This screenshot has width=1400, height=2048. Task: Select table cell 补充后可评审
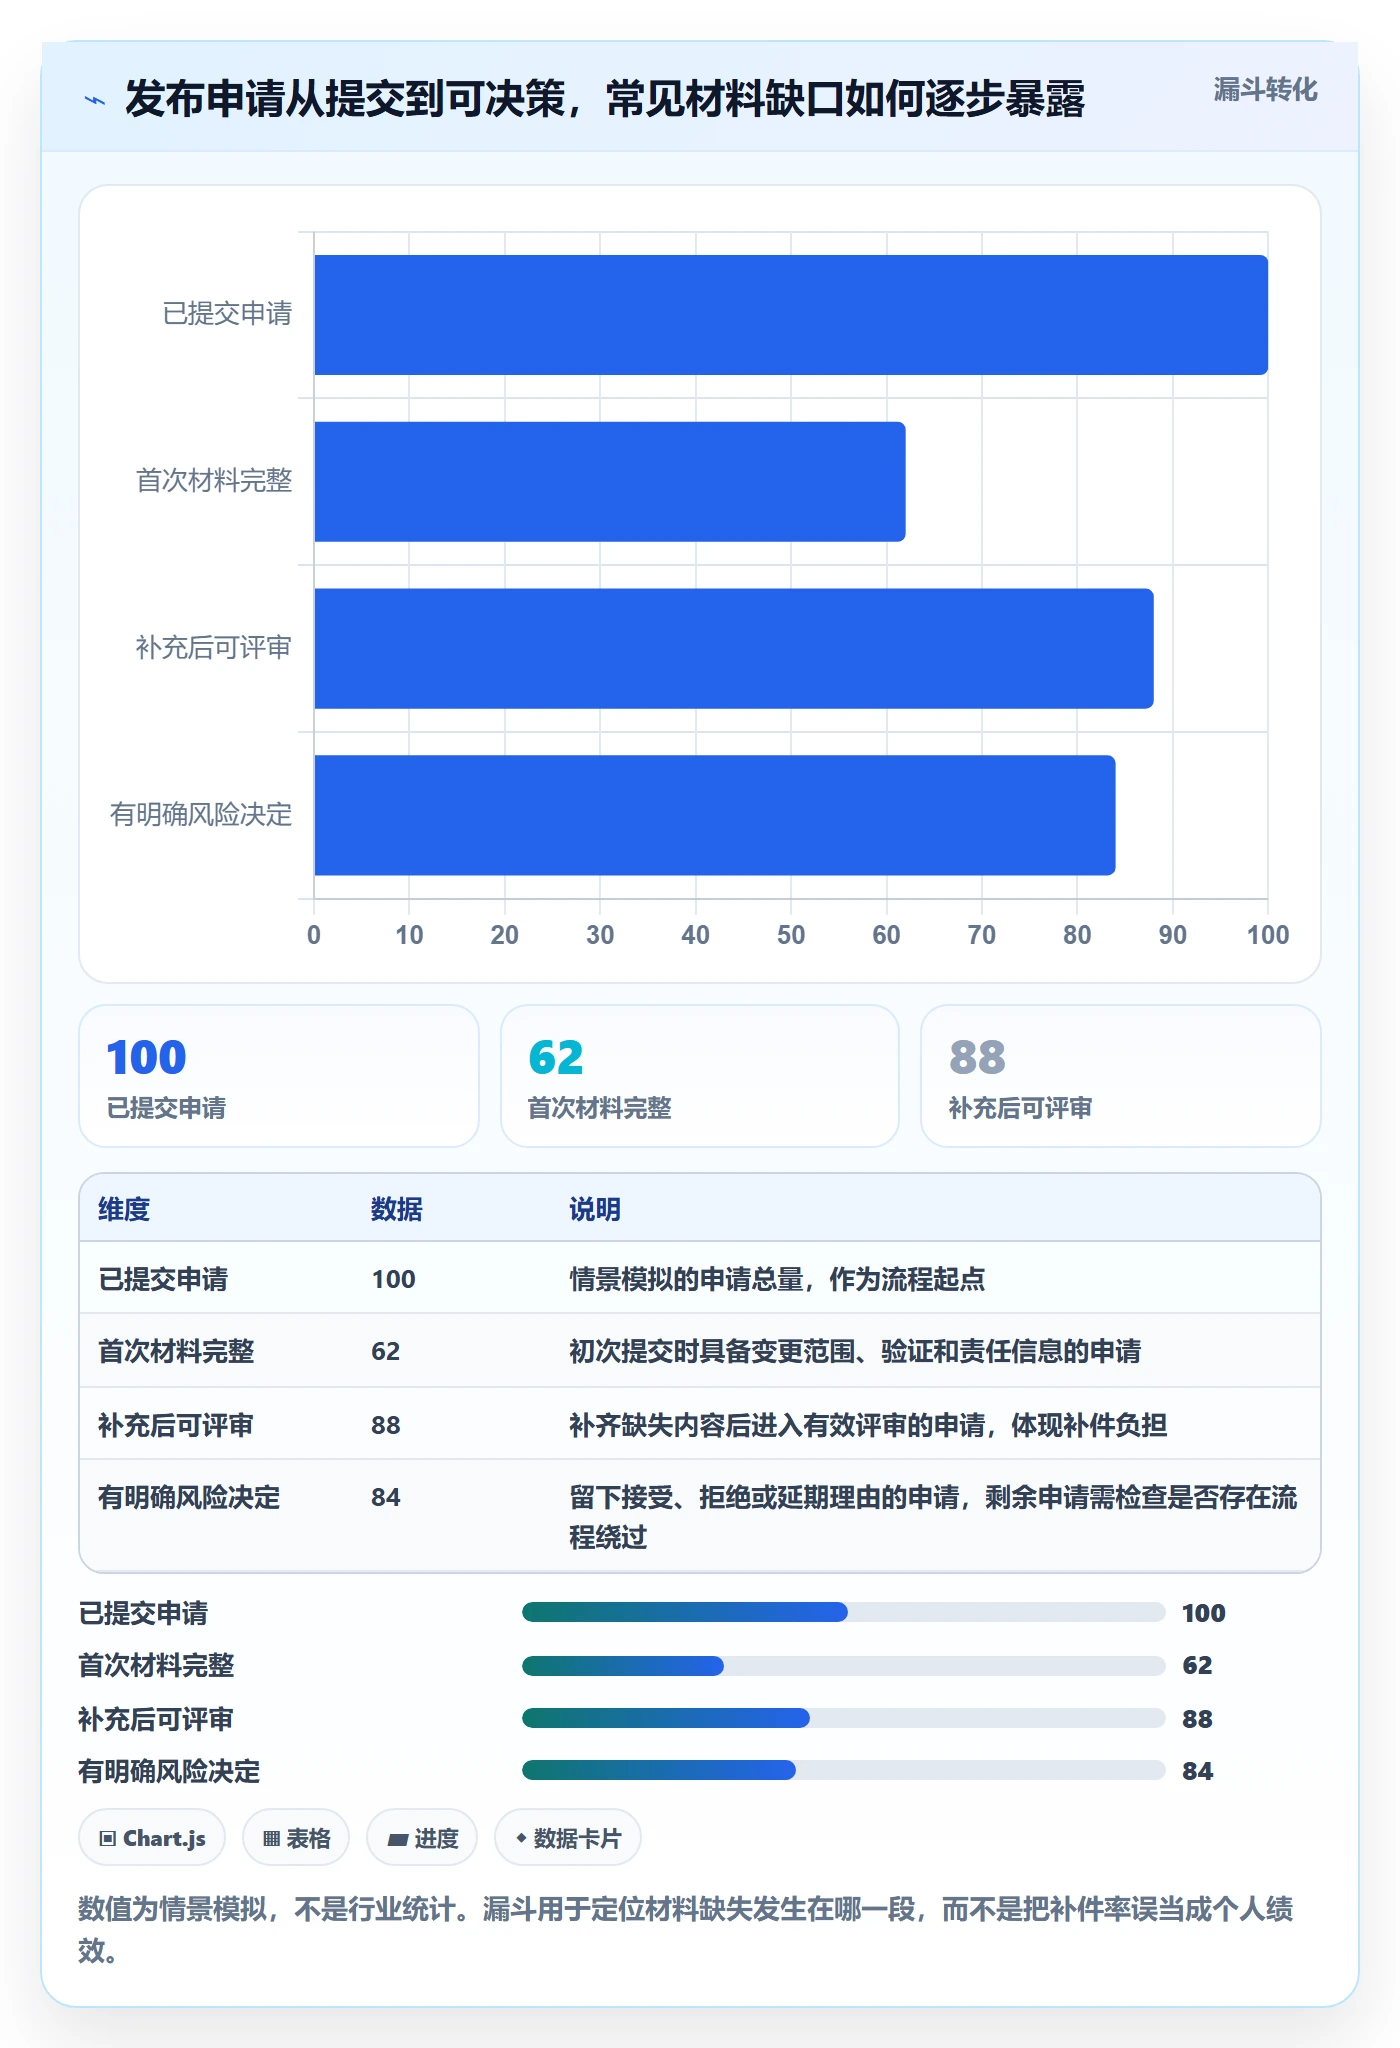pos(176,1425)
